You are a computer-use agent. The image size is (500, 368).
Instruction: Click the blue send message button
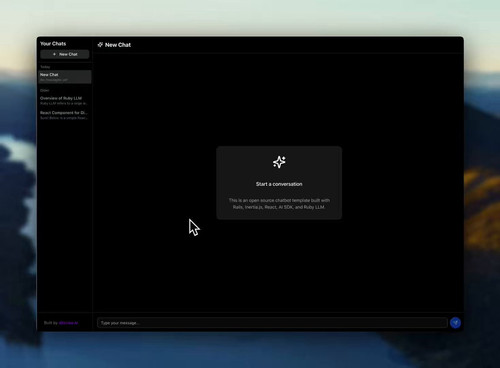(455, 323)
